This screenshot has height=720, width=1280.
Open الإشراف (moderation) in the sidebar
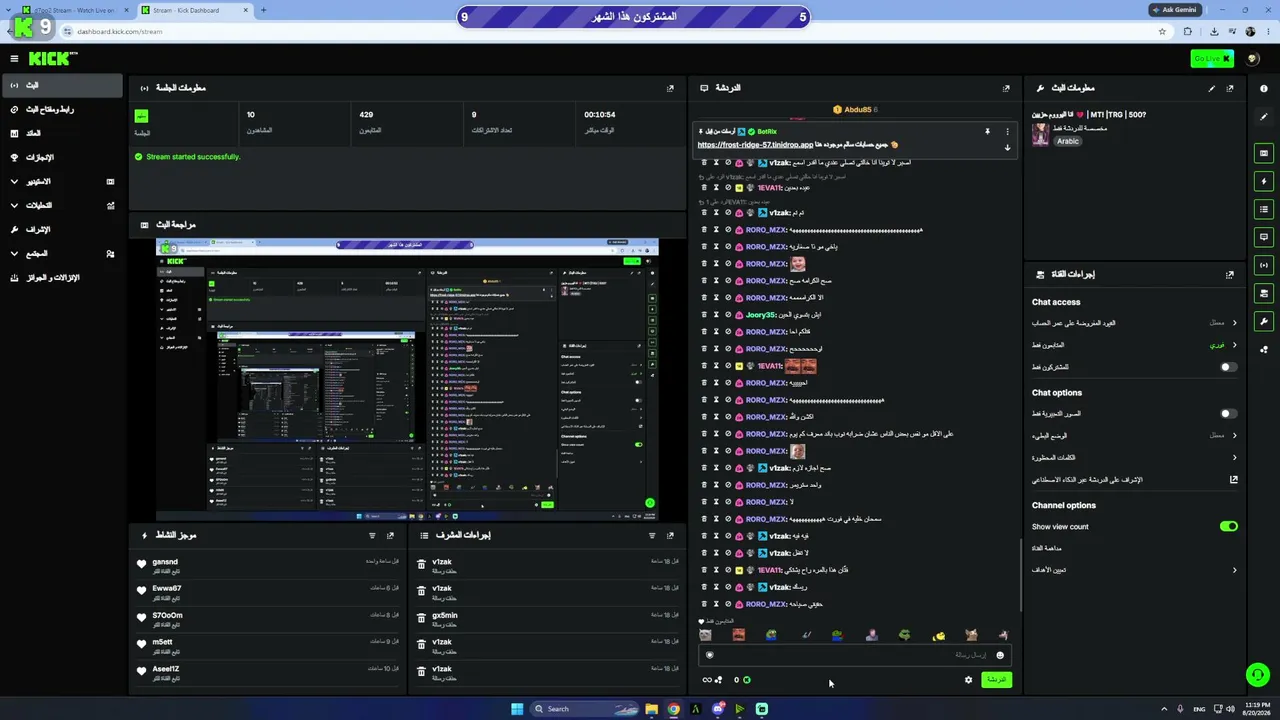[x=62, y=230]
